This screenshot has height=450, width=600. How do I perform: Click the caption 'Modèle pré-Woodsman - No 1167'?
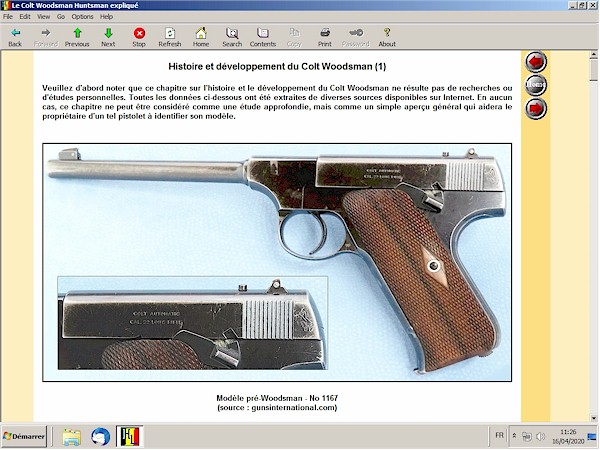tap(277, 398)
